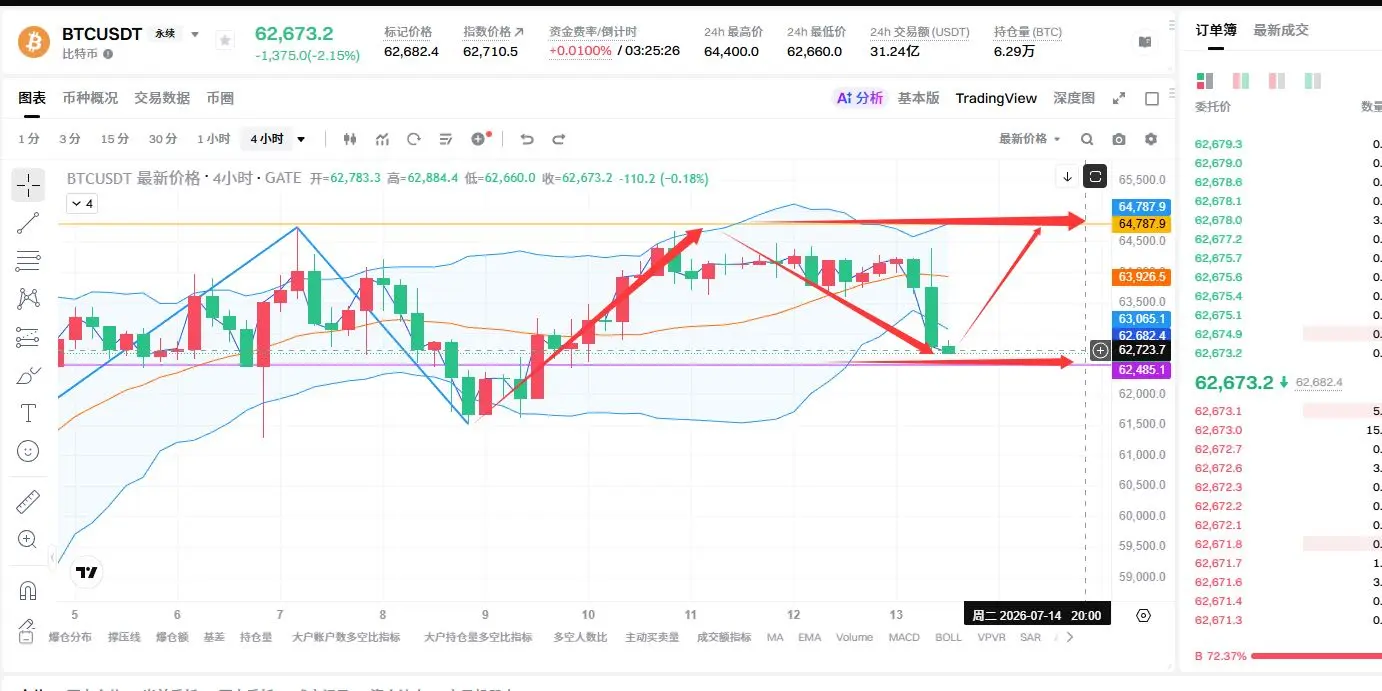Switch to the 币种概况 tab
Image resolution: width=1382 pixels, height=691 pixels.
pos(90,98)
